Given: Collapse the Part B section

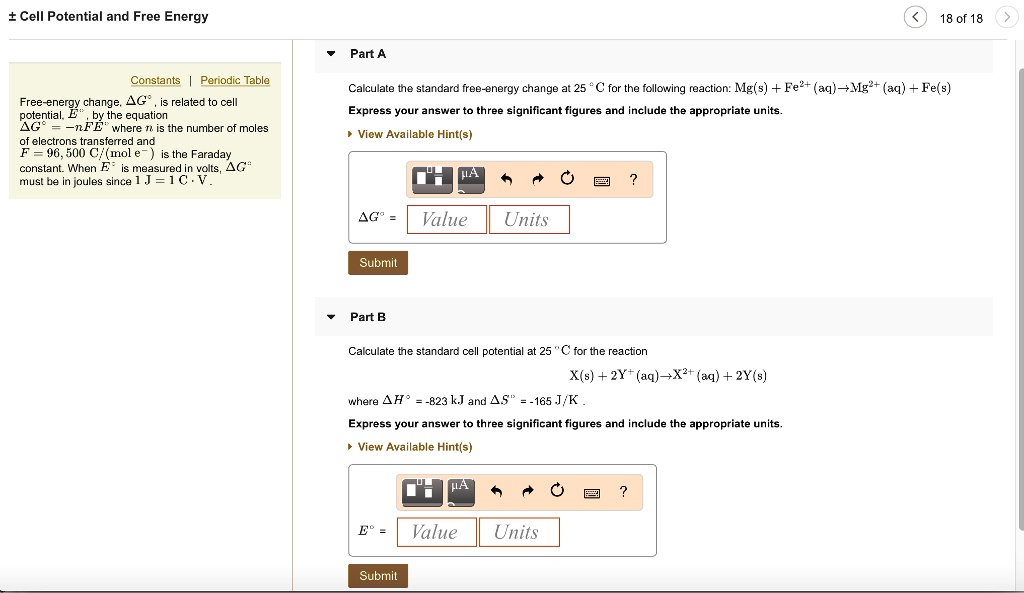Looking at the screenshot, I should coord(331,316).
